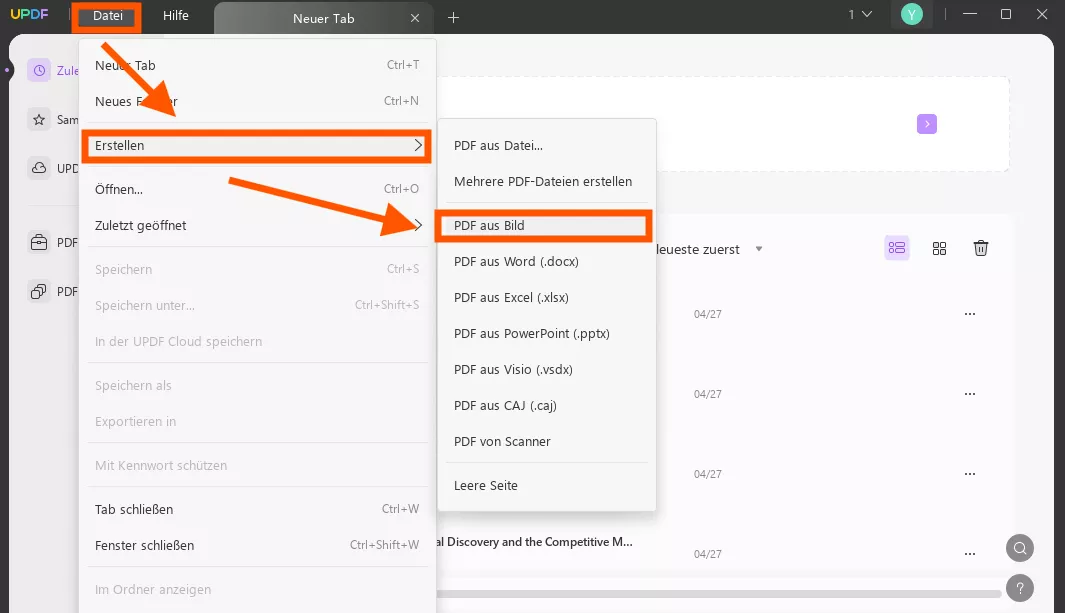This screenshot has height=613, width=1065.
Task: Select the star icon in the sidebar
Action: click(39, 119)
